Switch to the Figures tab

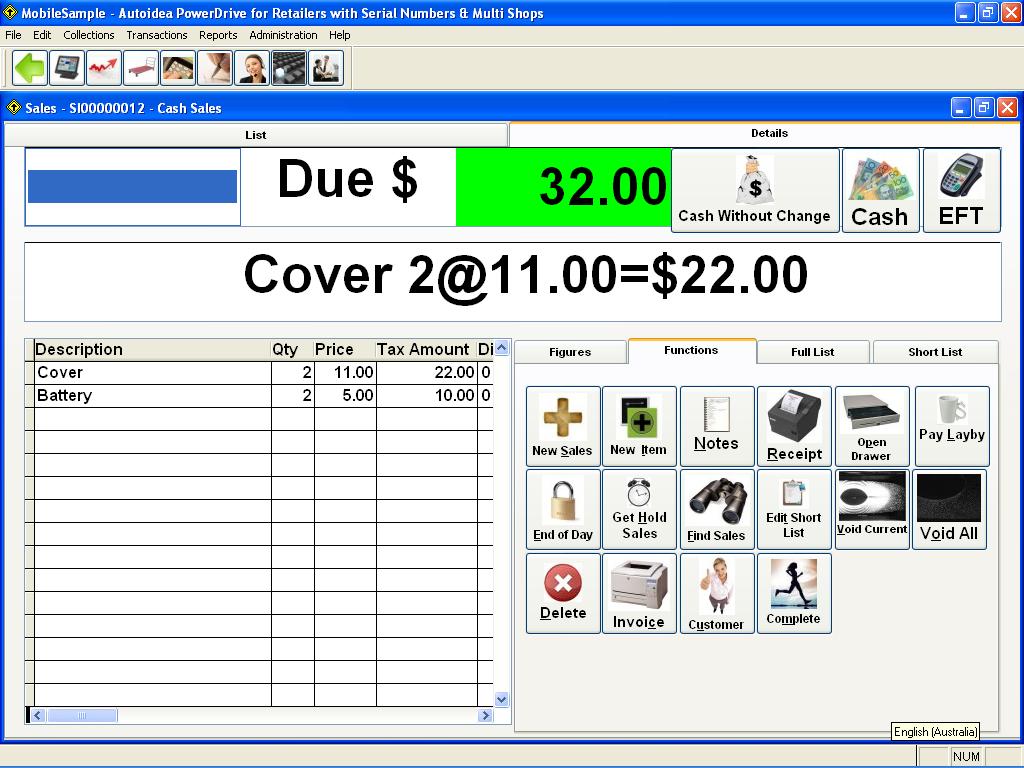[x=570, y=352]
